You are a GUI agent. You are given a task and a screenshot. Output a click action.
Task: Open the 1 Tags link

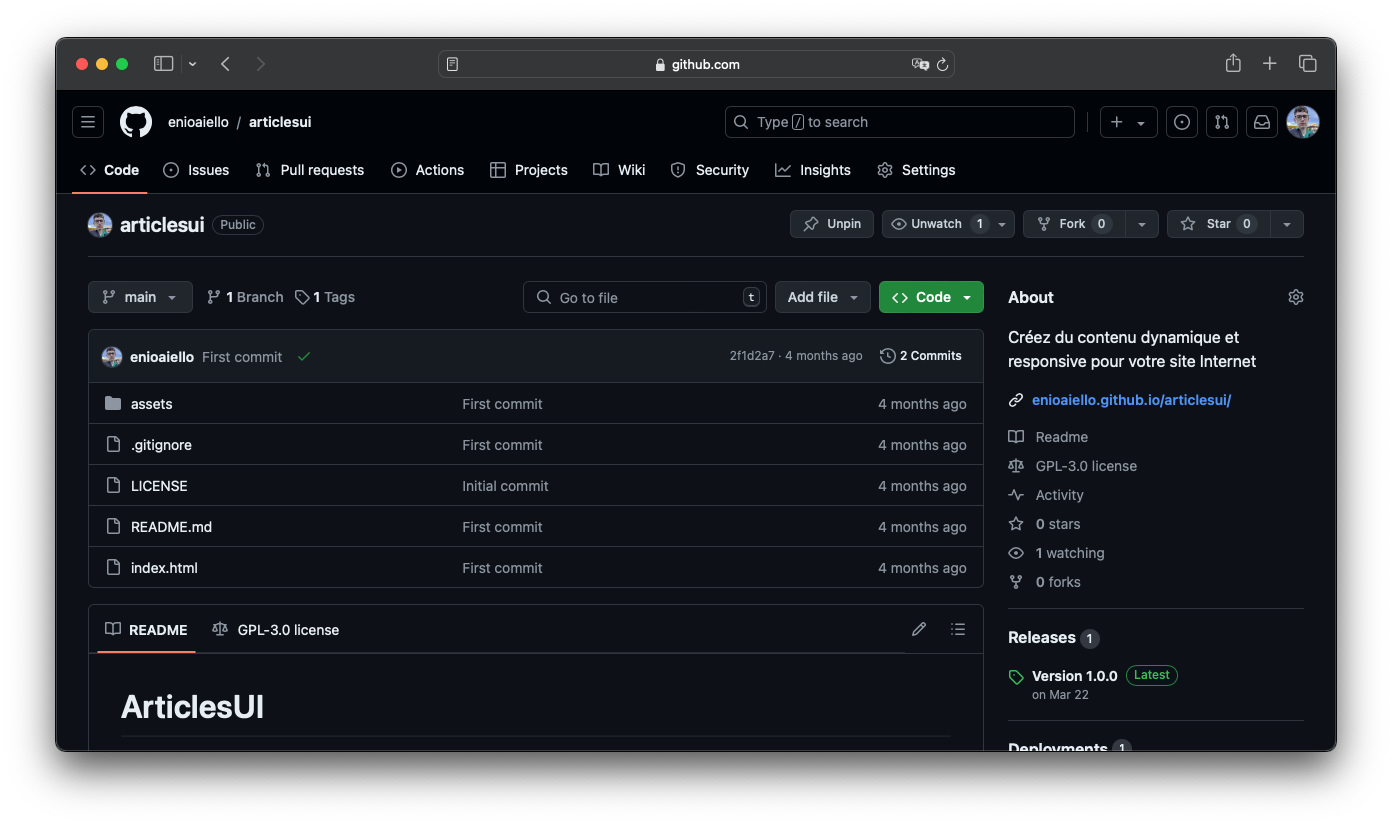click(x=325, y=297)
